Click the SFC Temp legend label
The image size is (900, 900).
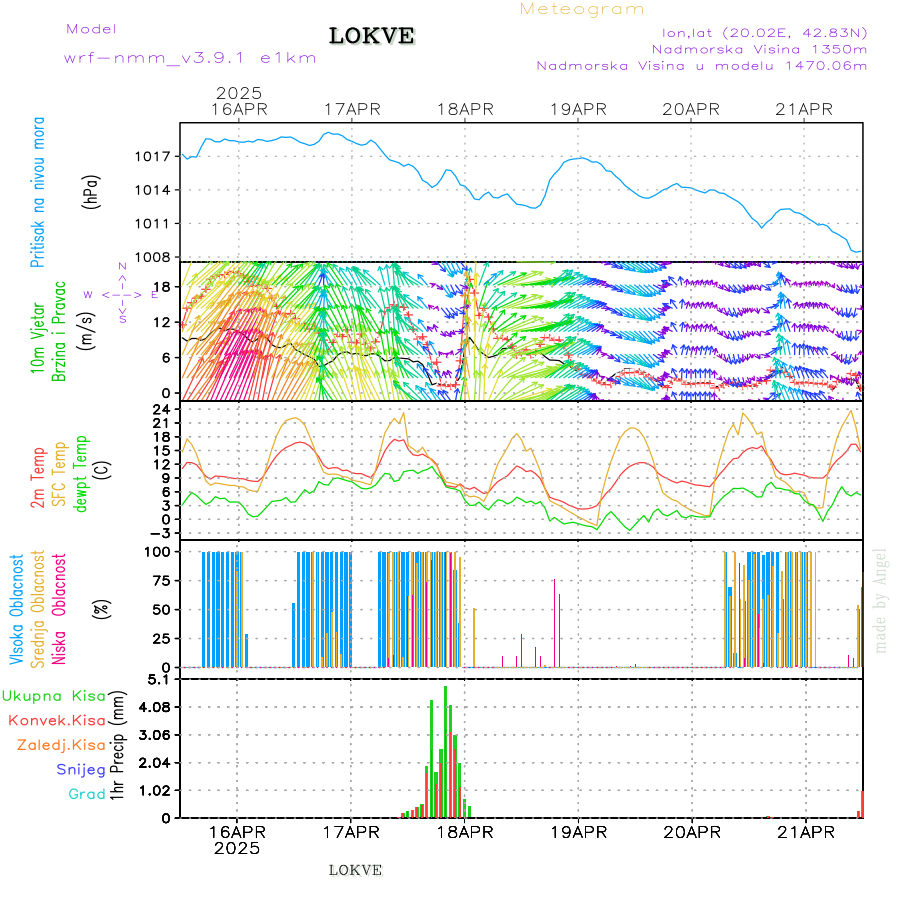click(59, 474)
